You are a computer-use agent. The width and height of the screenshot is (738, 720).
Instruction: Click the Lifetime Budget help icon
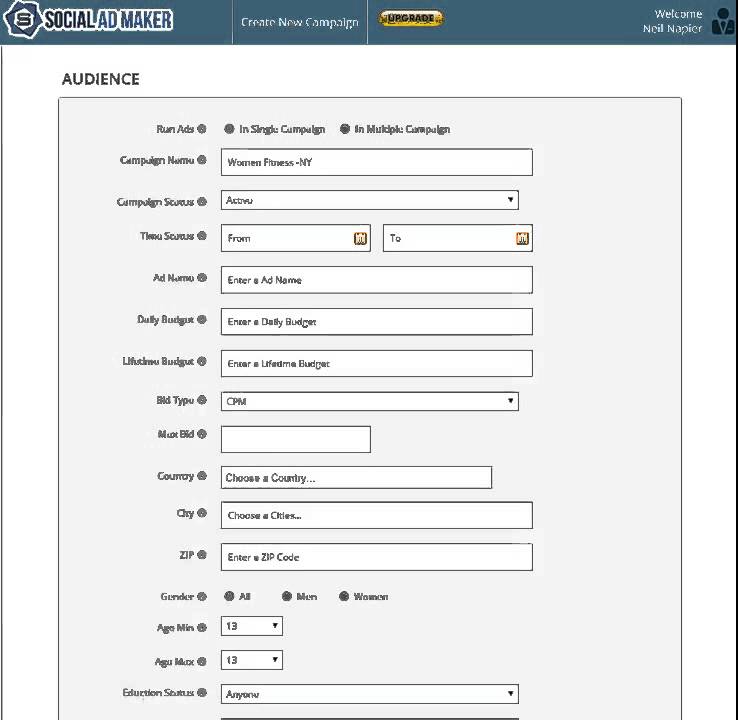tap(202, 361)
